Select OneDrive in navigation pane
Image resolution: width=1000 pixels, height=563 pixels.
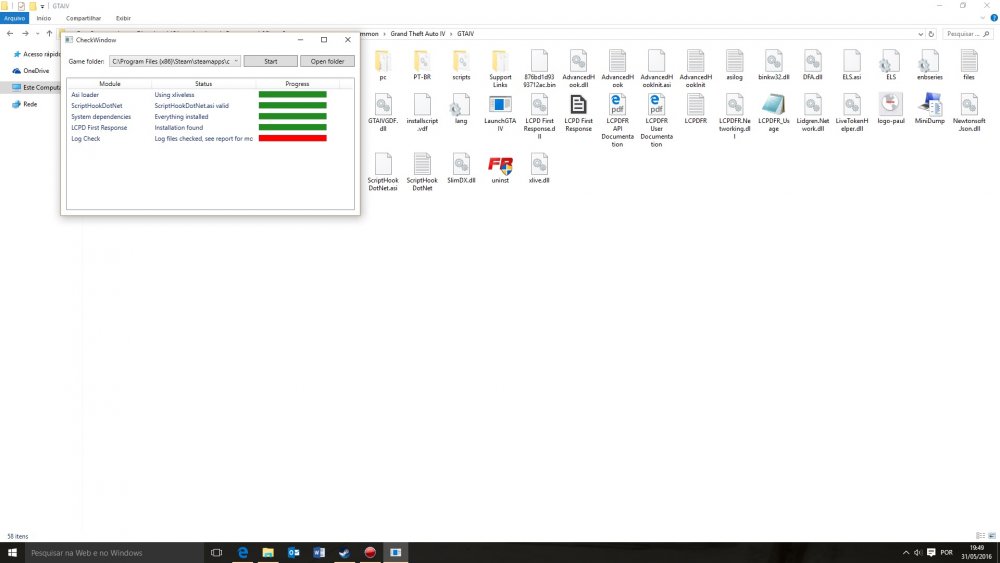(x=31, y=71)
